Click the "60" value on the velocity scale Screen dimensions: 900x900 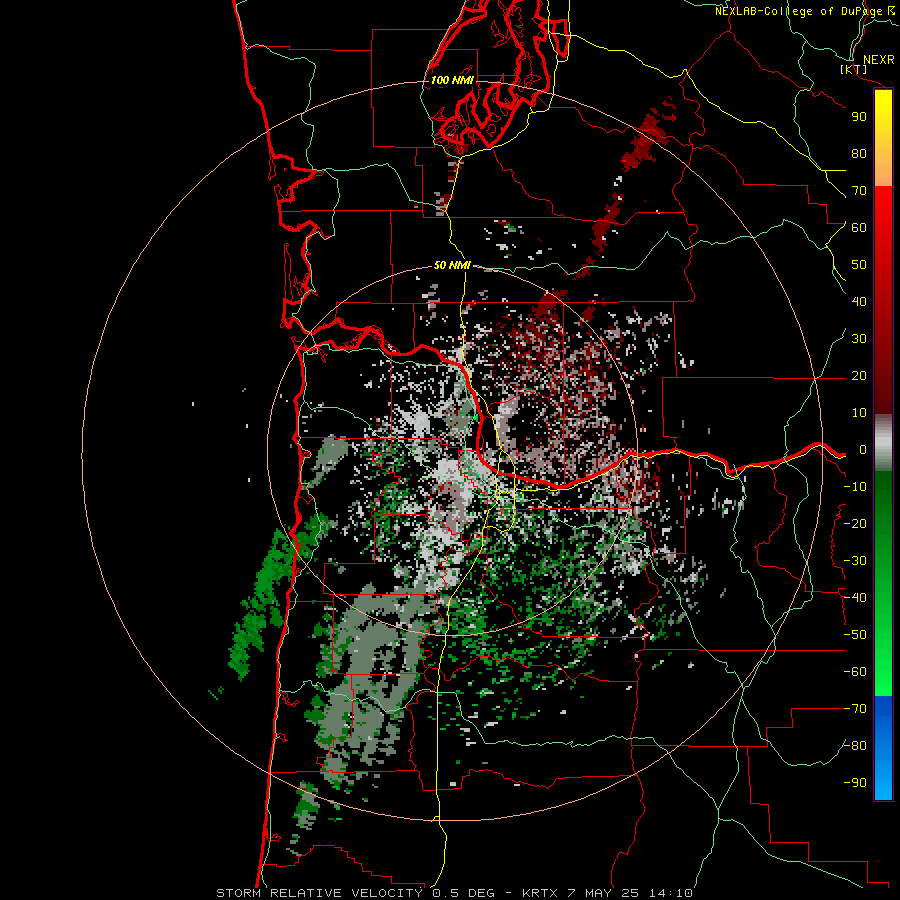coord(859,228)
